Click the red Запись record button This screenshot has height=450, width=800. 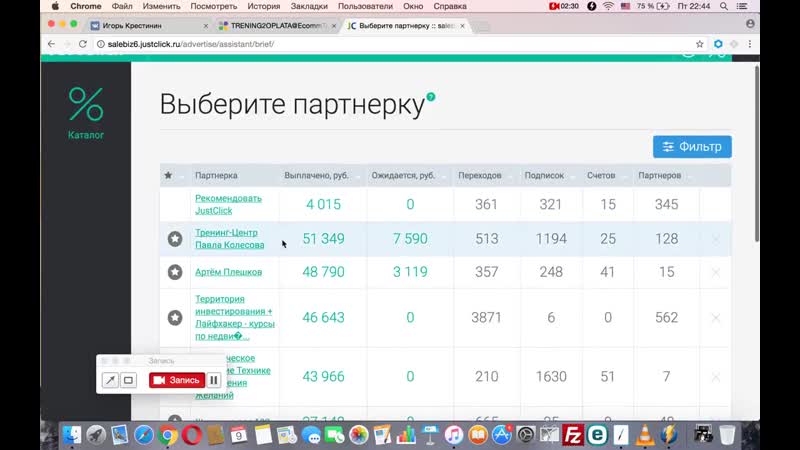(x=177, y=380)
